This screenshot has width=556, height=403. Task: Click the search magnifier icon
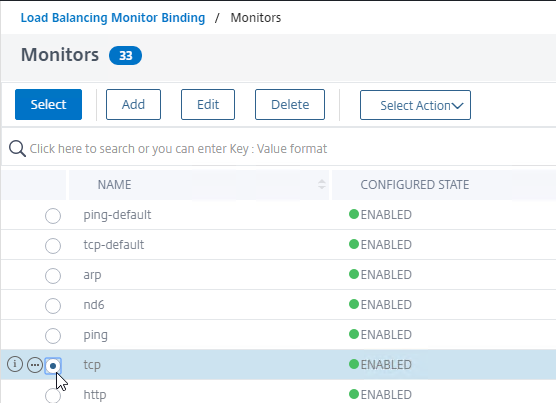pyautogui.click(x=17, y=149)
